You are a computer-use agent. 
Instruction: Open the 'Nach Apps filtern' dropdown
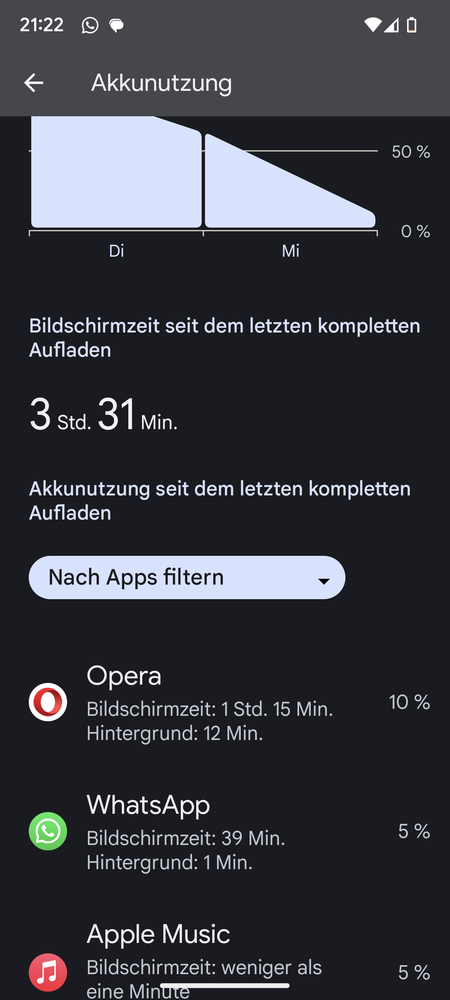click(187, 578)
